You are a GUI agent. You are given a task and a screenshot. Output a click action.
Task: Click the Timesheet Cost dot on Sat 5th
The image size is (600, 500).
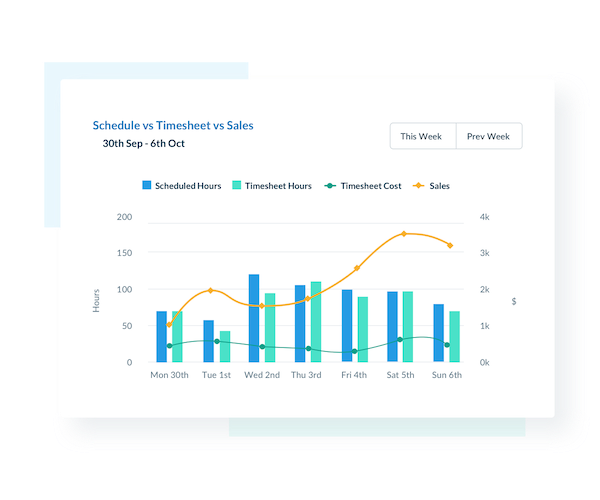click(400, 340)
